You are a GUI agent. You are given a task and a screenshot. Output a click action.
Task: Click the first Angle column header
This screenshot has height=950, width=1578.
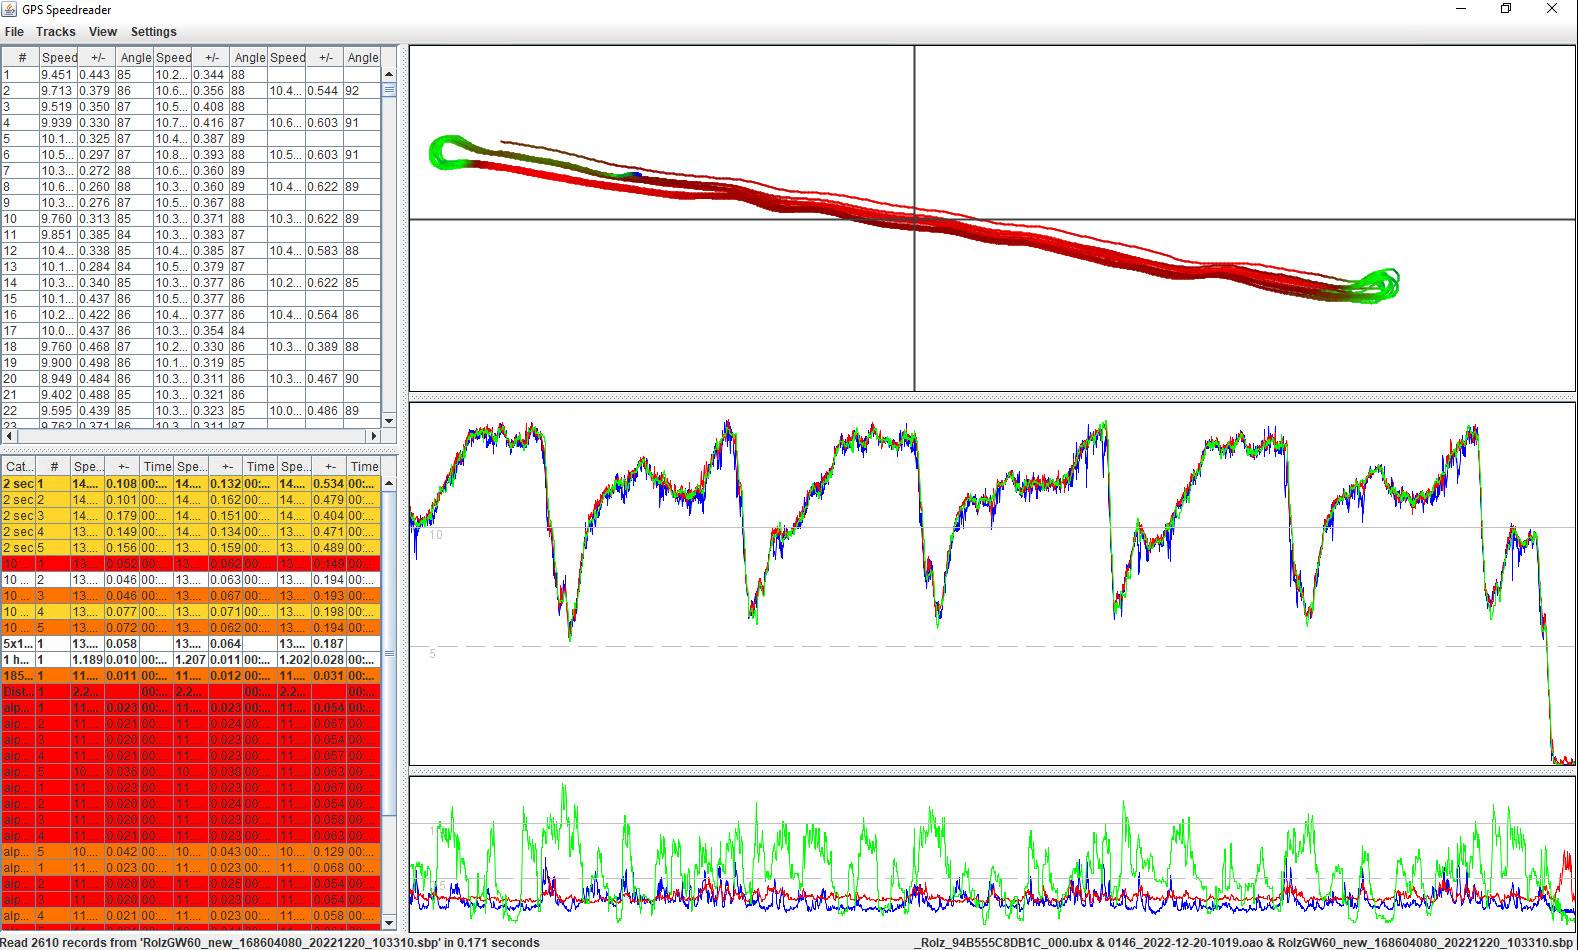point(135,57)
